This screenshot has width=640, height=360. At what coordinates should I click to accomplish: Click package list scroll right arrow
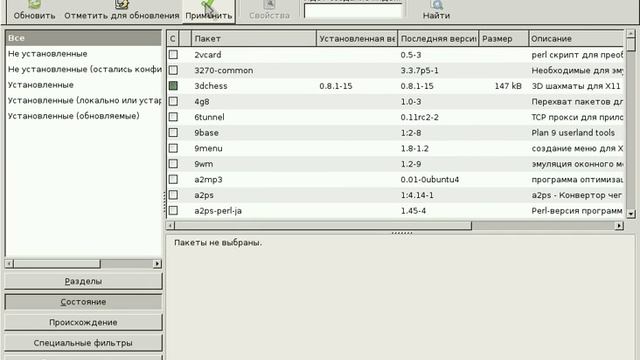[619, 225]
